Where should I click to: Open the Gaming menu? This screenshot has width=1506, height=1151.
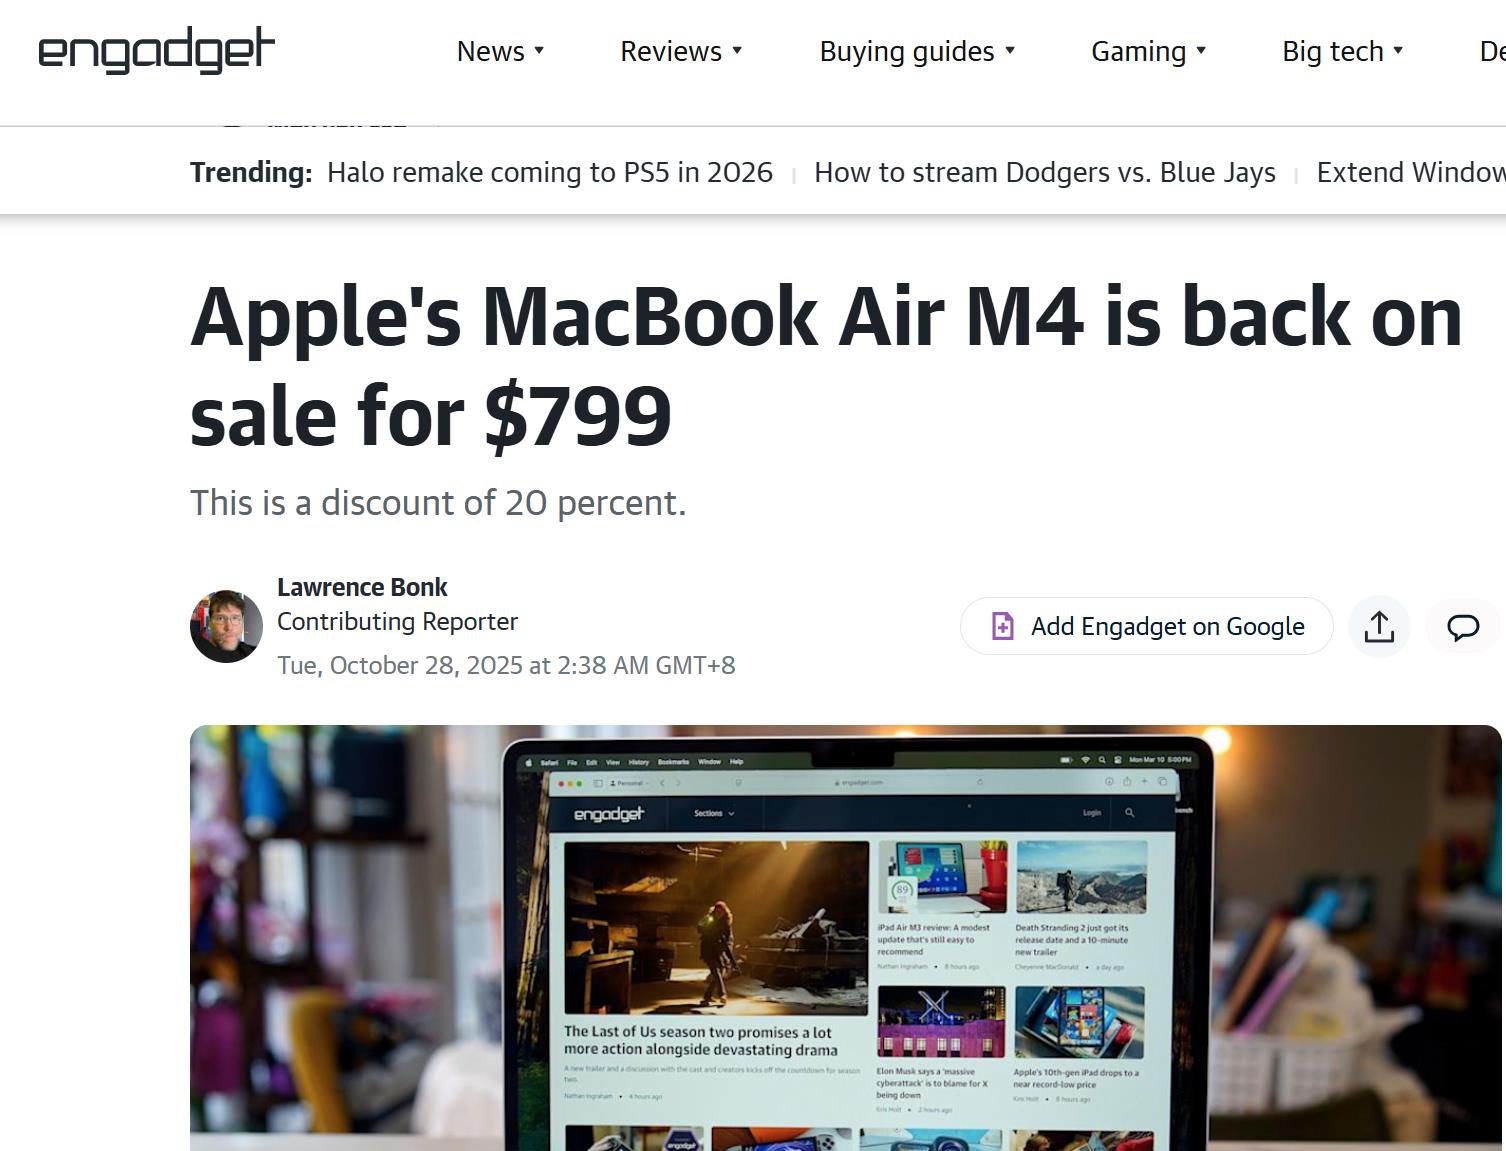(x=1138, y=52)
